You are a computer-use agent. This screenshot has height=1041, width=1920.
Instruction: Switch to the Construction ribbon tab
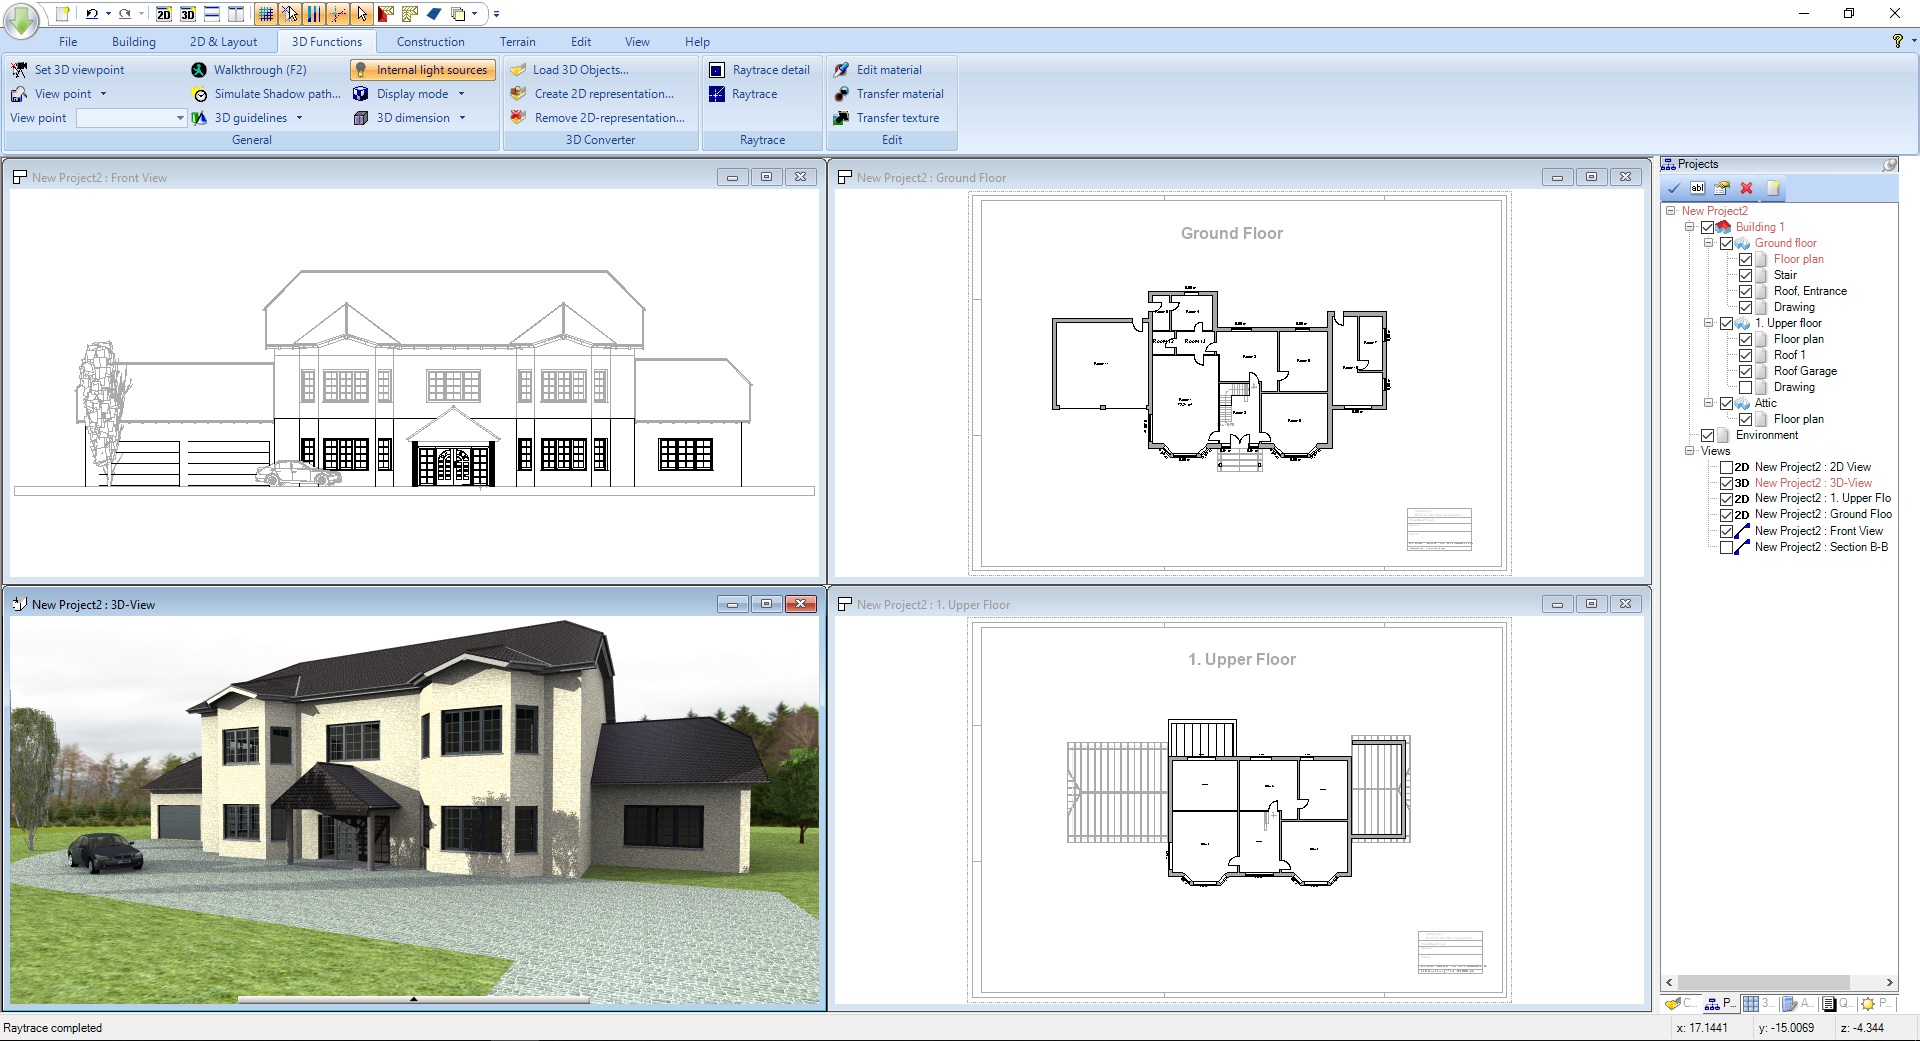pyautogui.click(x=430, y=42)
